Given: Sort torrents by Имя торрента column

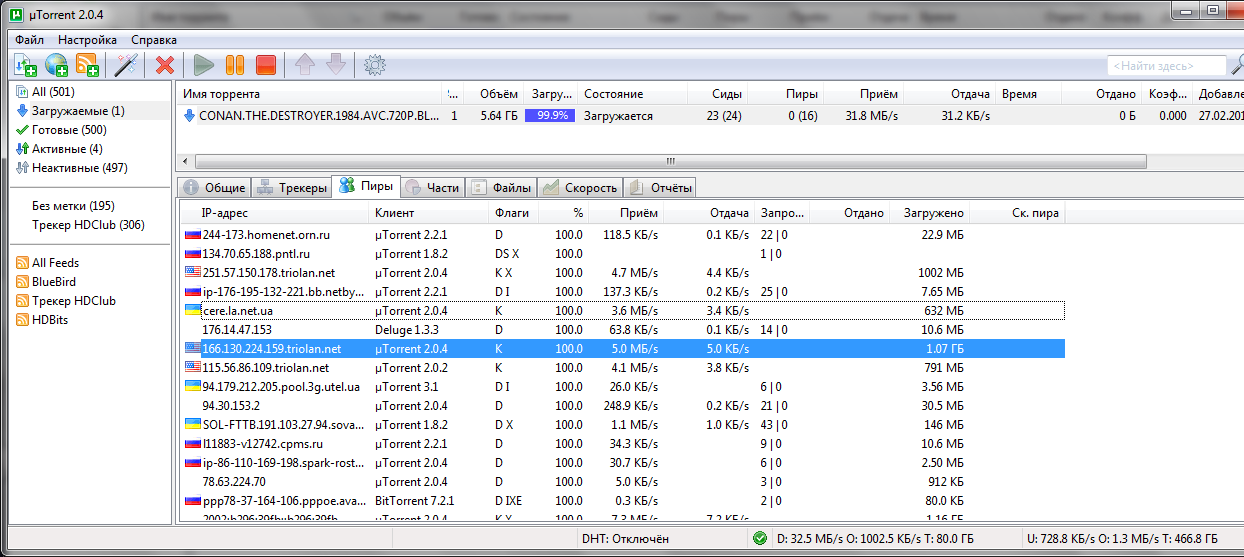Looking at the screenshot, I should click(x=308, y=94).
